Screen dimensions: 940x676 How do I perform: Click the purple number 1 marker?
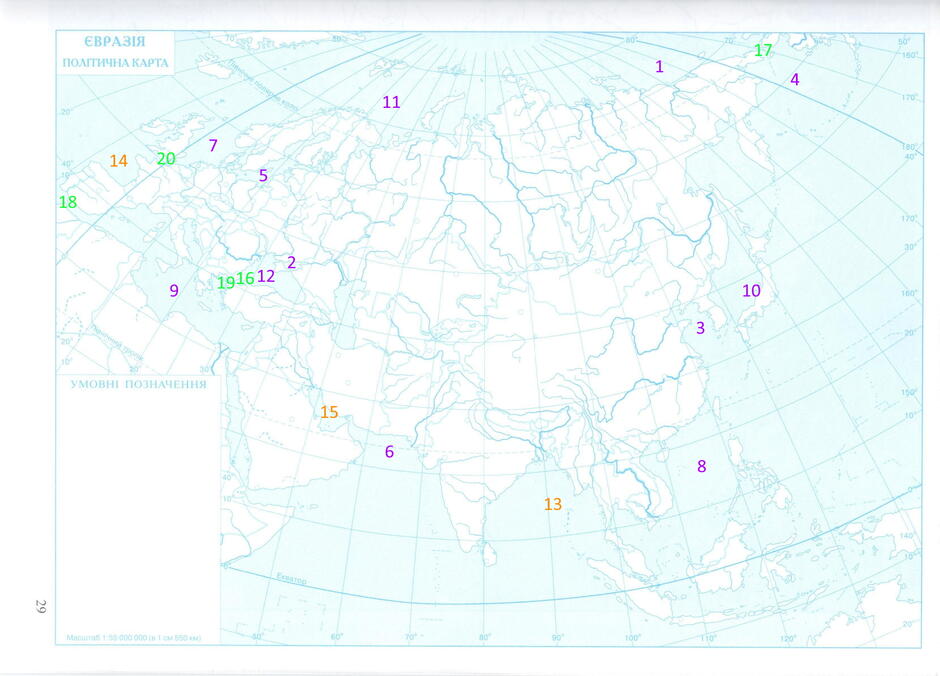point(659,67)
